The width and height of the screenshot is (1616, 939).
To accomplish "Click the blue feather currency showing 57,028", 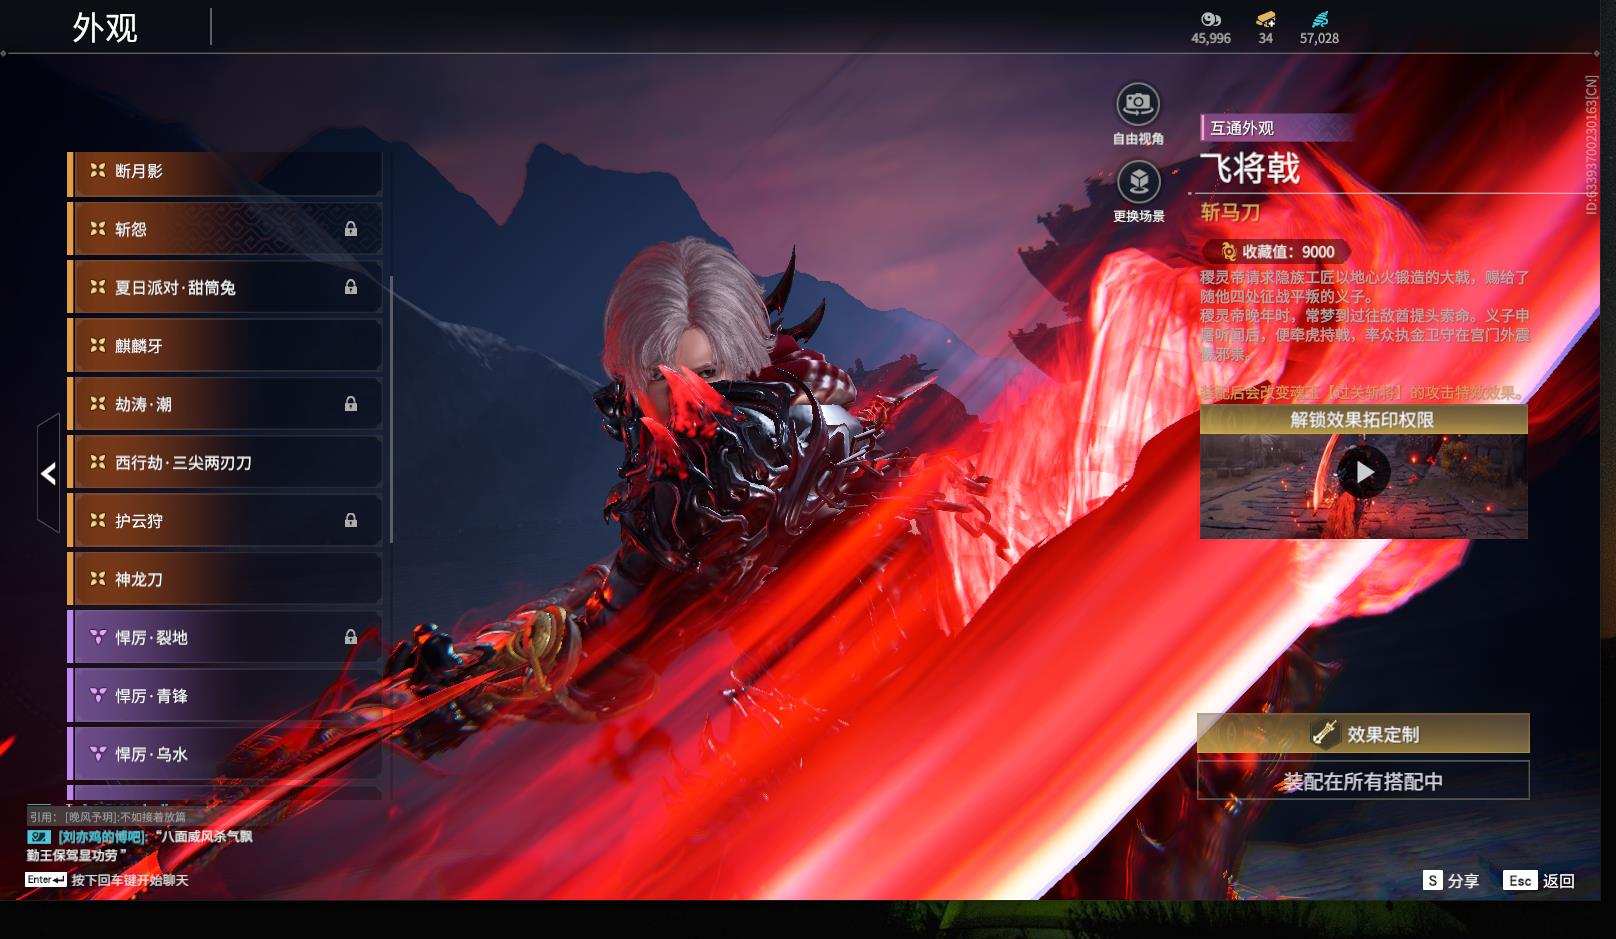I will (x=1319, y=28).
